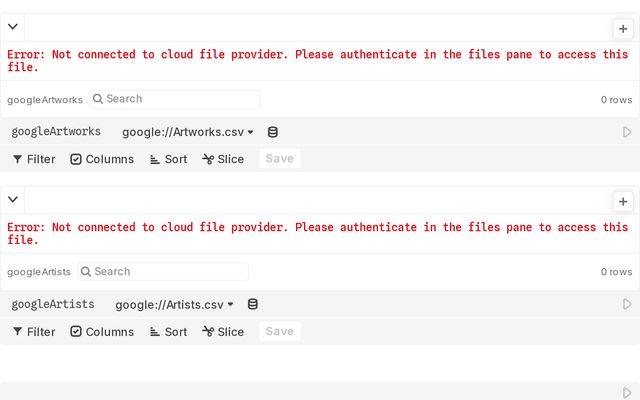The width and height of the screenshot is (640, 400).
Task: Focus the googleArtworks search field
Action: [x=178, y=99]
